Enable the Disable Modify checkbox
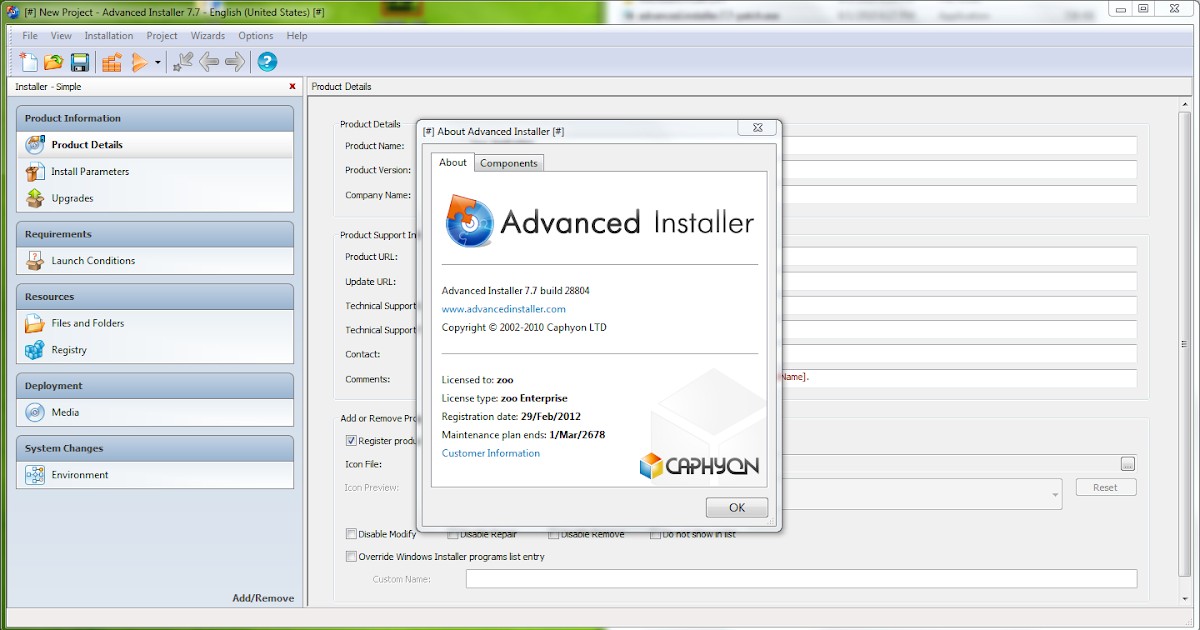Image resolution: width=1200 pixels, height=630 pixels. 351,534
